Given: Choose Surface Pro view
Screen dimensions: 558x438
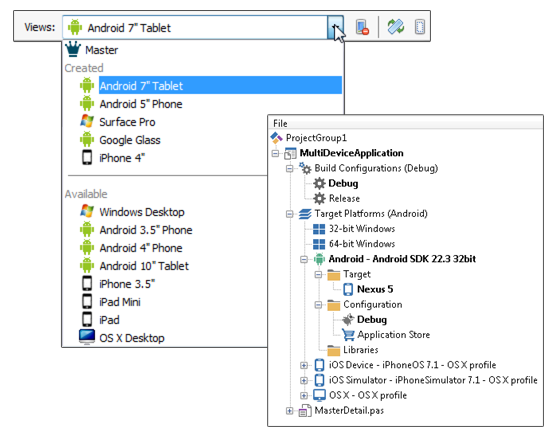Looking at the screenshot, I should click(127, 122).
